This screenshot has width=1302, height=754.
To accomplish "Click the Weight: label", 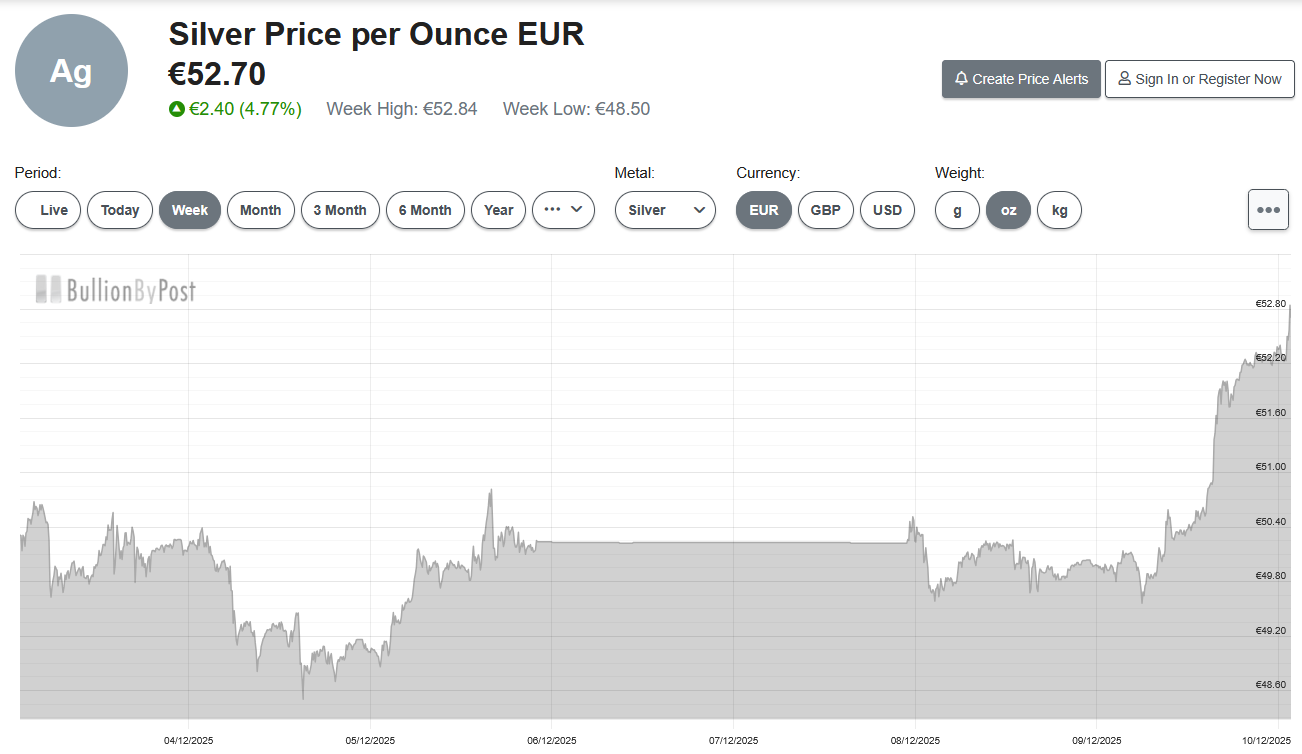I will tap(960, 173).
